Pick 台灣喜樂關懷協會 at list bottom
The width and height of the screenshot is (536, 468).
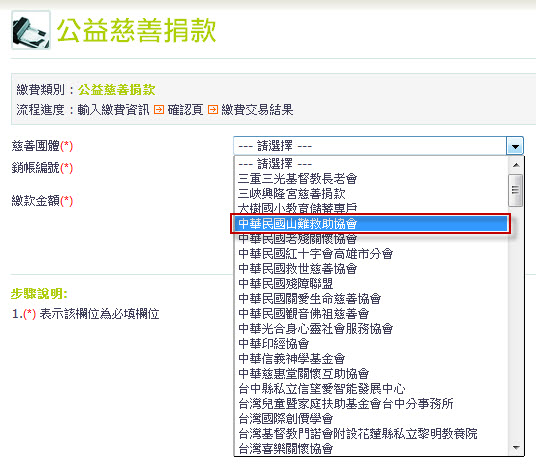tap(371, 449)
